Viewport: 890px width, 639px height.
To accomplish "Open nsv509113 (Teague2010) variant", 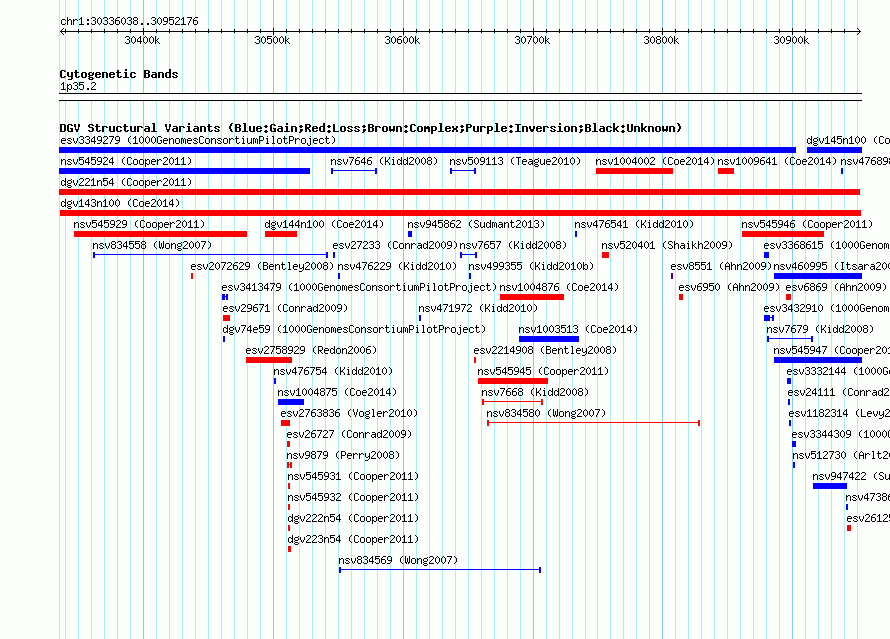I will (x=515, y=161).
